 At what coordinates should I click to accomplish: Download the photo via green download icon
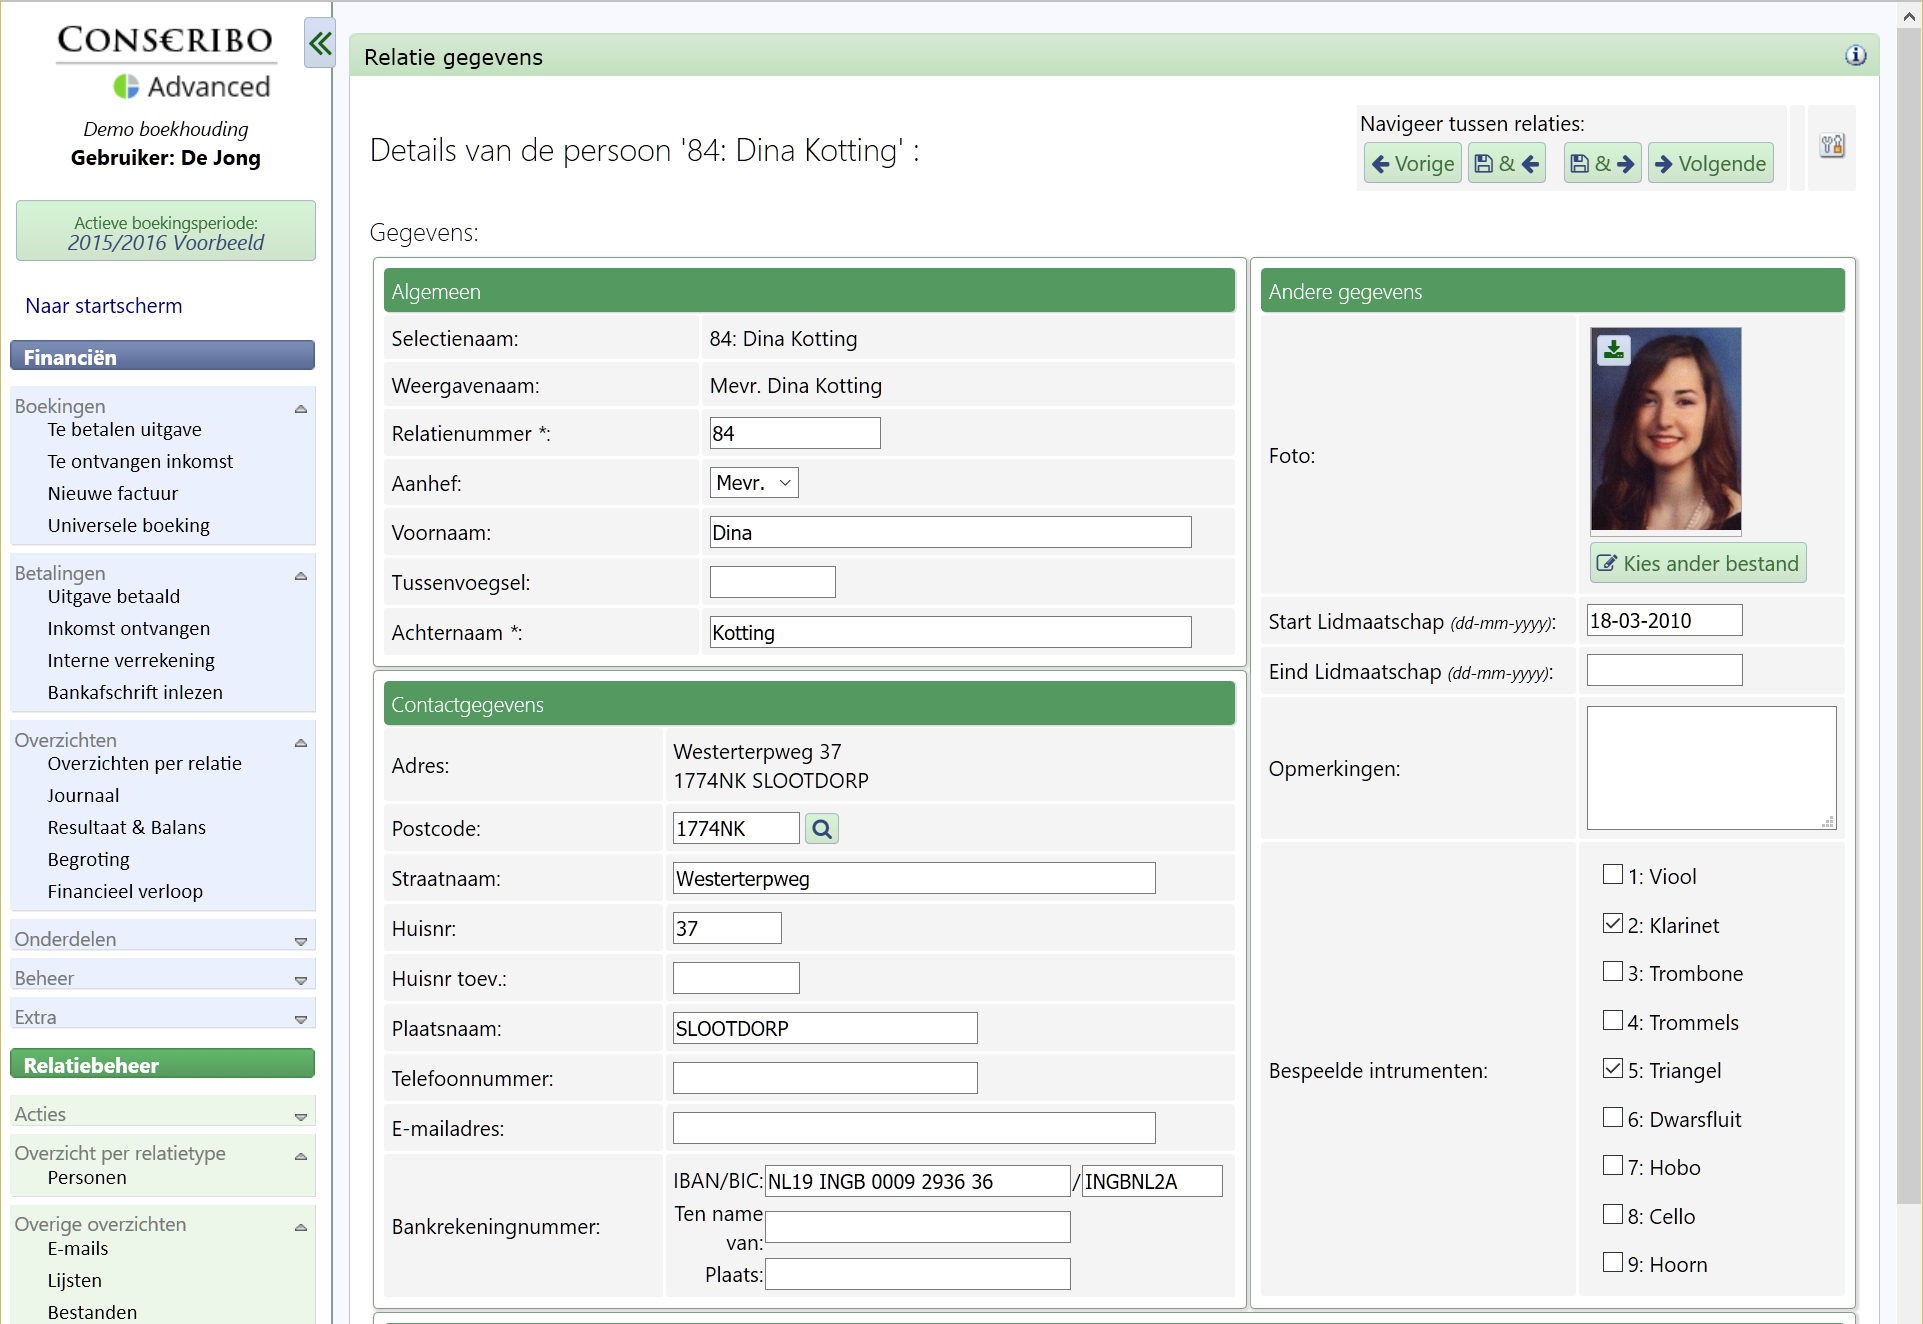point(1613,350)
